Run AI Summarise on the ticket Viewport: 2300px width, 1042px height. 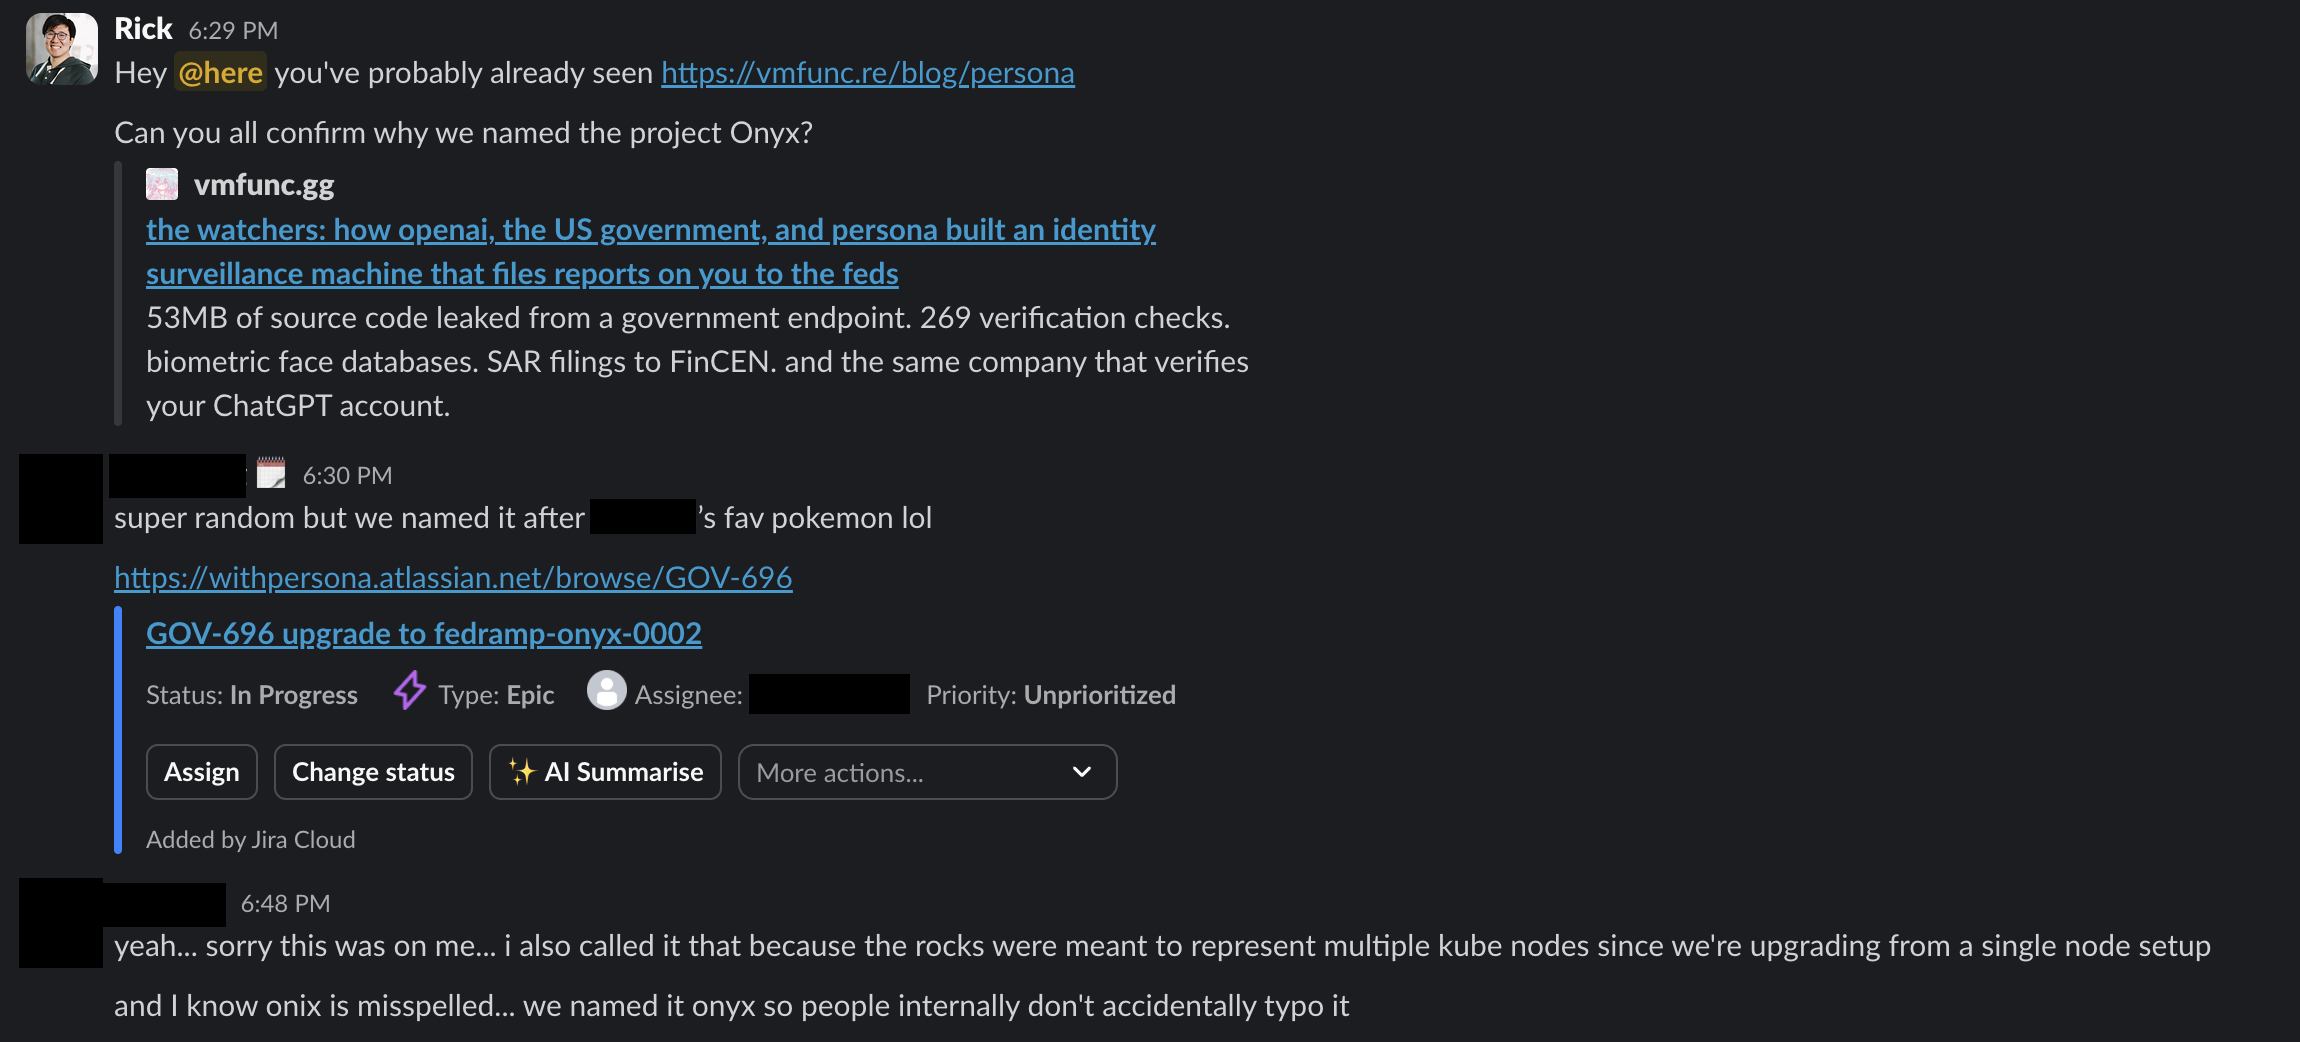pyautogui.click(x=604, y=771)
